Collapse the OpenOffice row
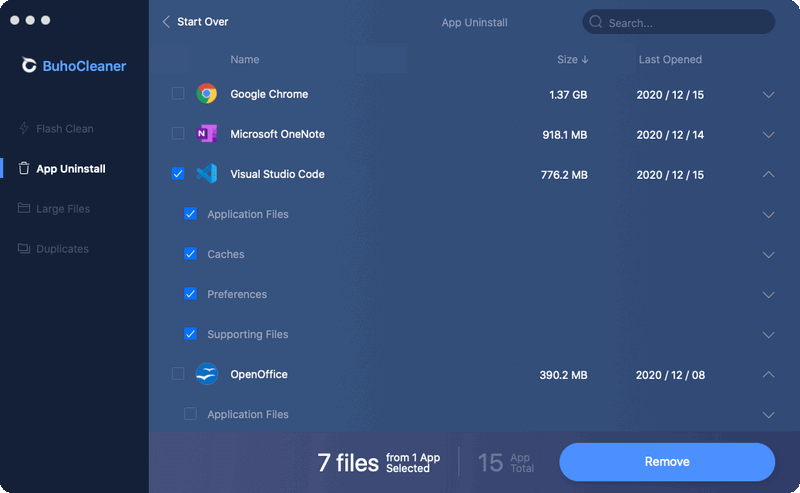Viewport: 800px width, 493px height. (768, 375)
